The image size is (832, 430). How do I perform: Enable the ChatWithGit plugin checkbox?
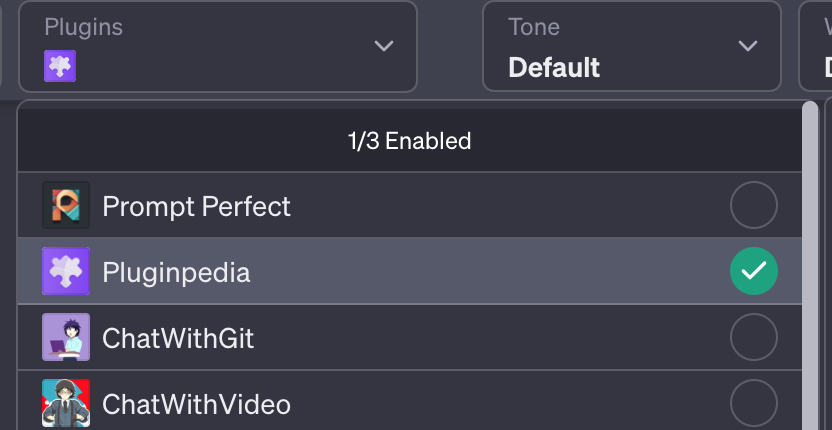tap(753, 338)
